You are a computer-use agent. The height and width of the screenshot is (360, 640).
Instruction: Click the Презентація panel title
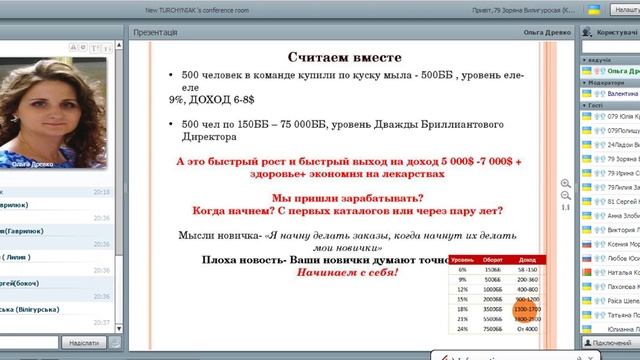tap(156, 32)
